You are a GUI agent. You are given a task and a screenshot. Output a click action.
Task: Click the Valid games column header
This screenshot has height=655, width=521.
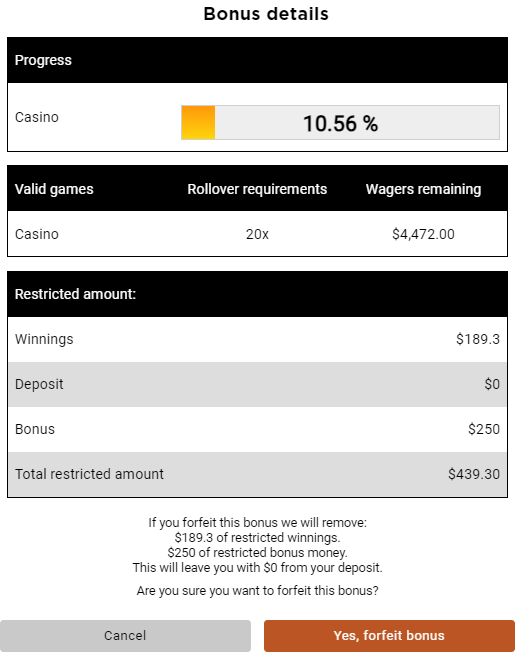click(x=54, y=189)
